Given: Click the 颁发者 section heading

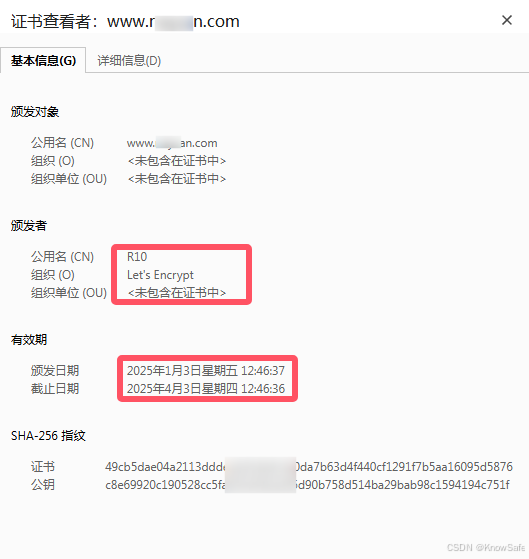Looking at the screenshot, I should 29,226.
